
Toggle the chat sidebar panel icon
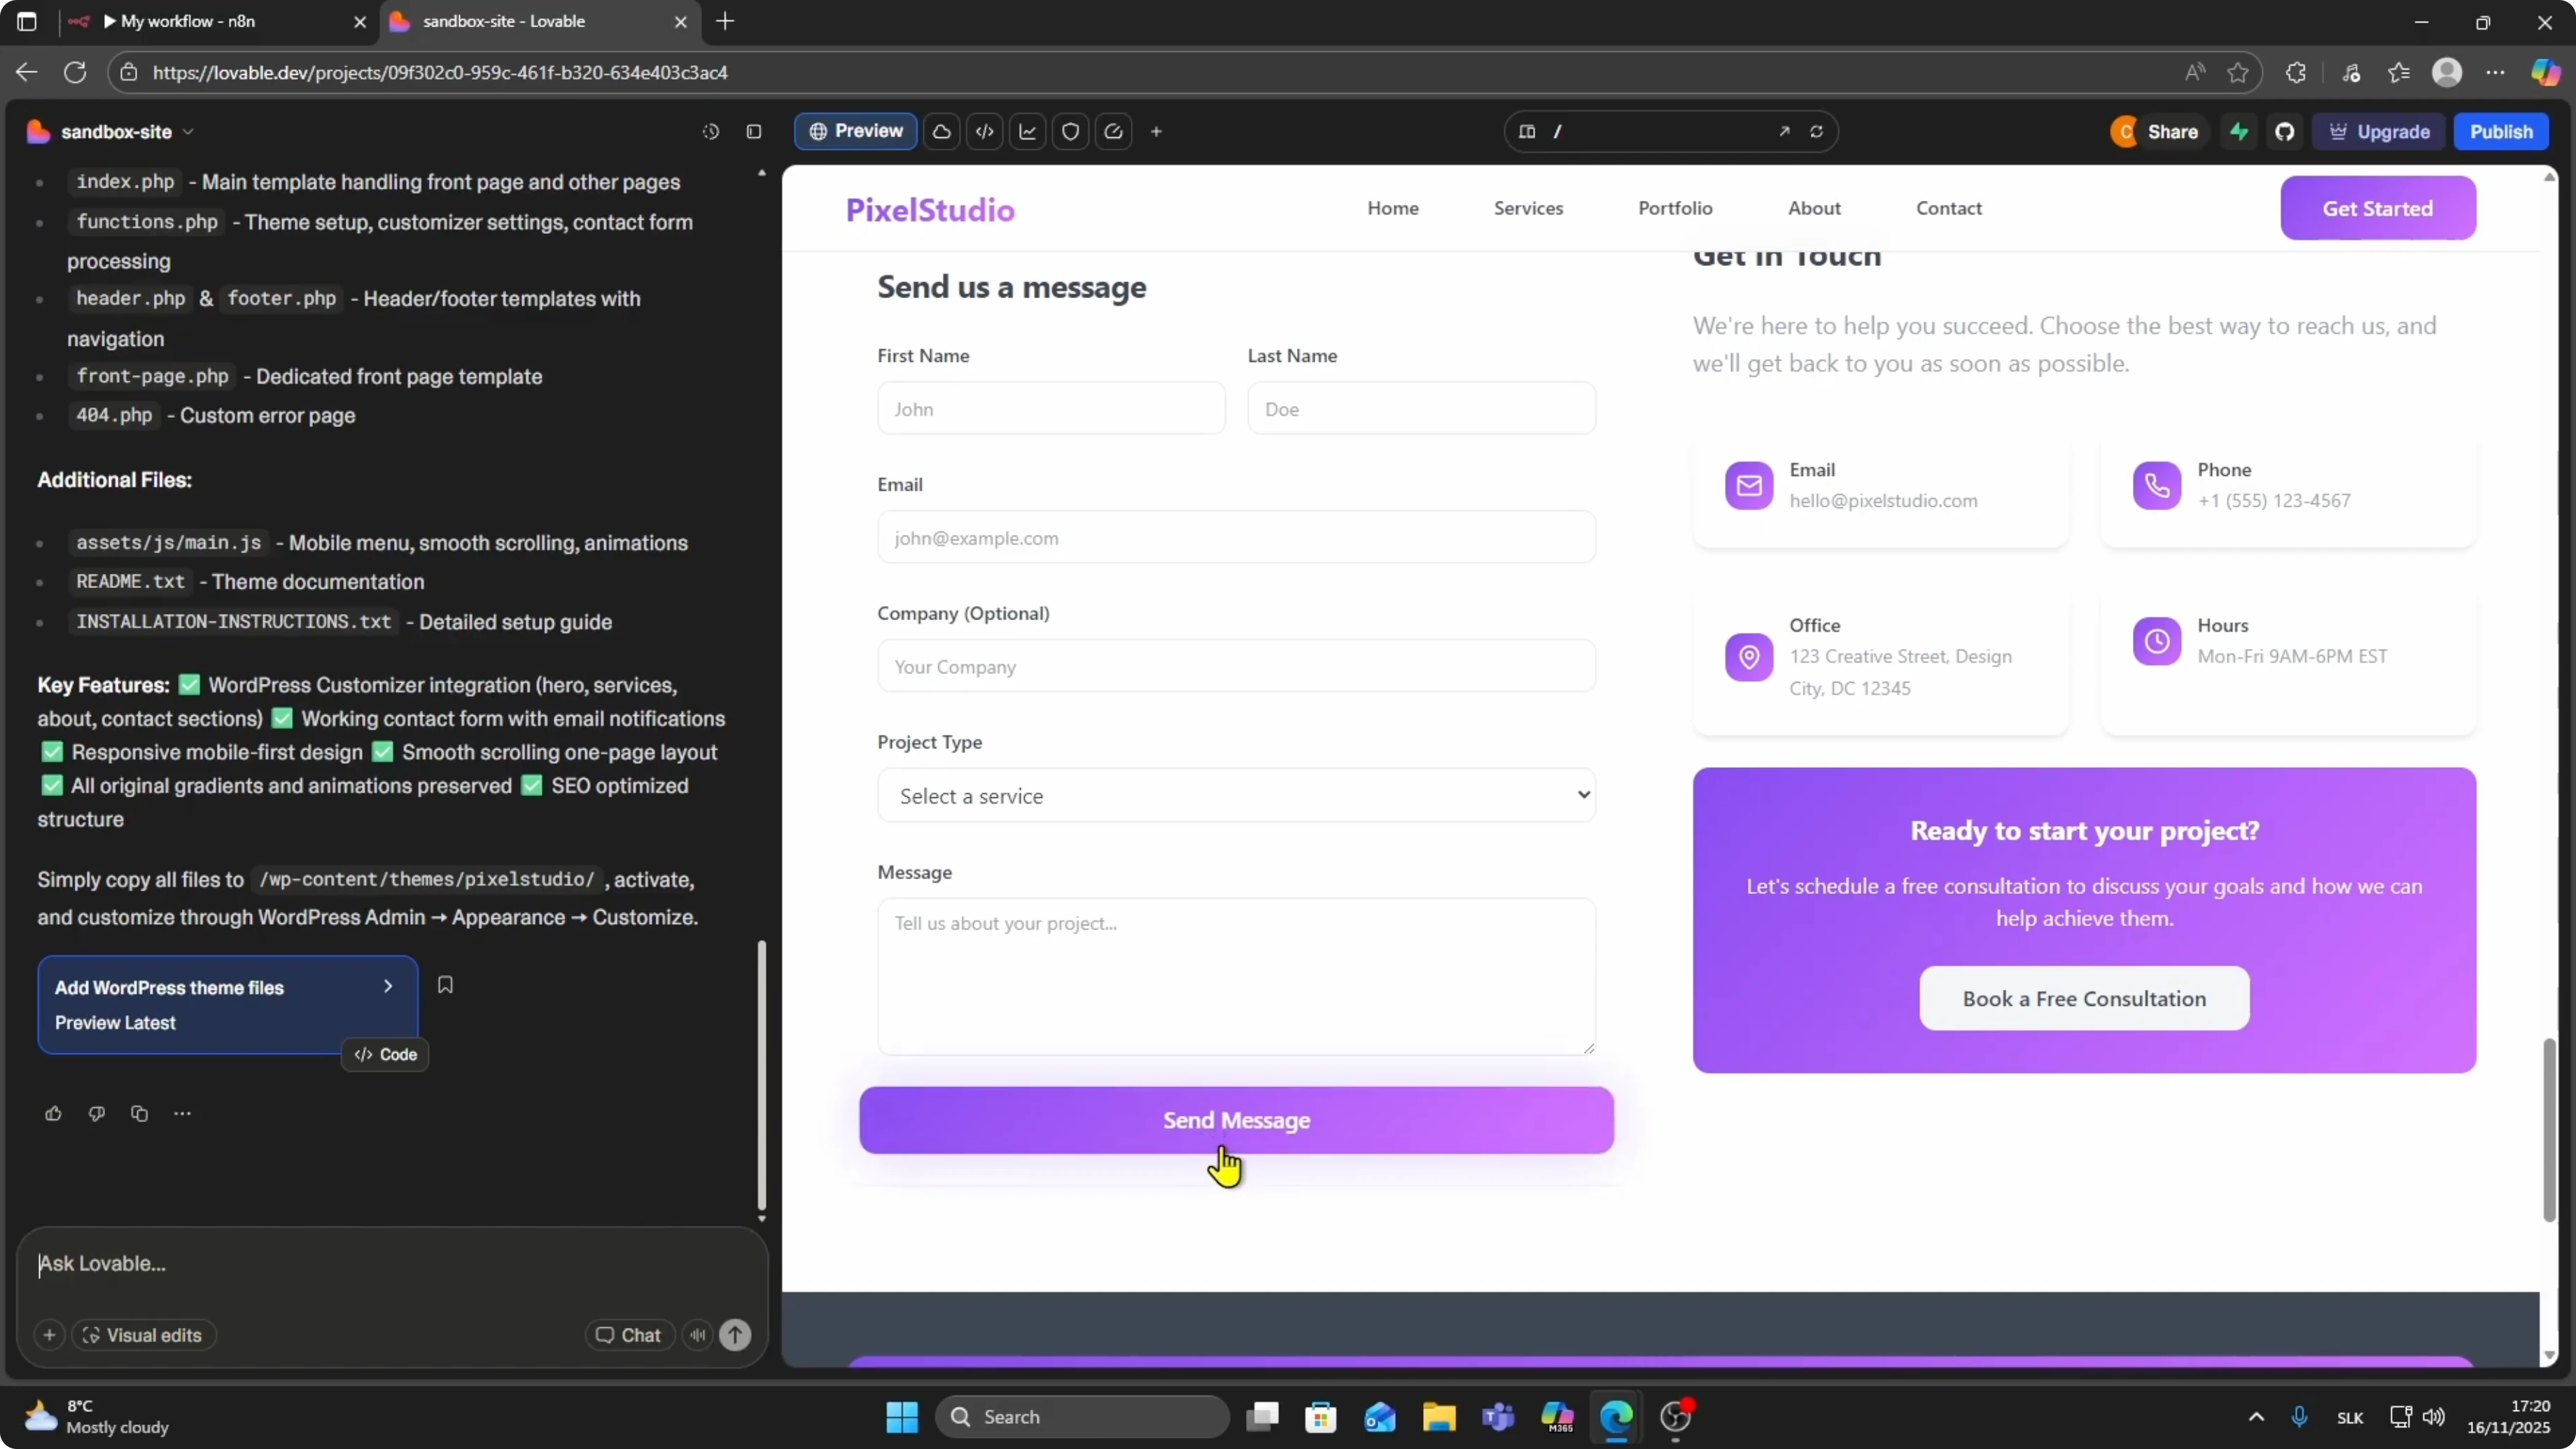point(754,132)
